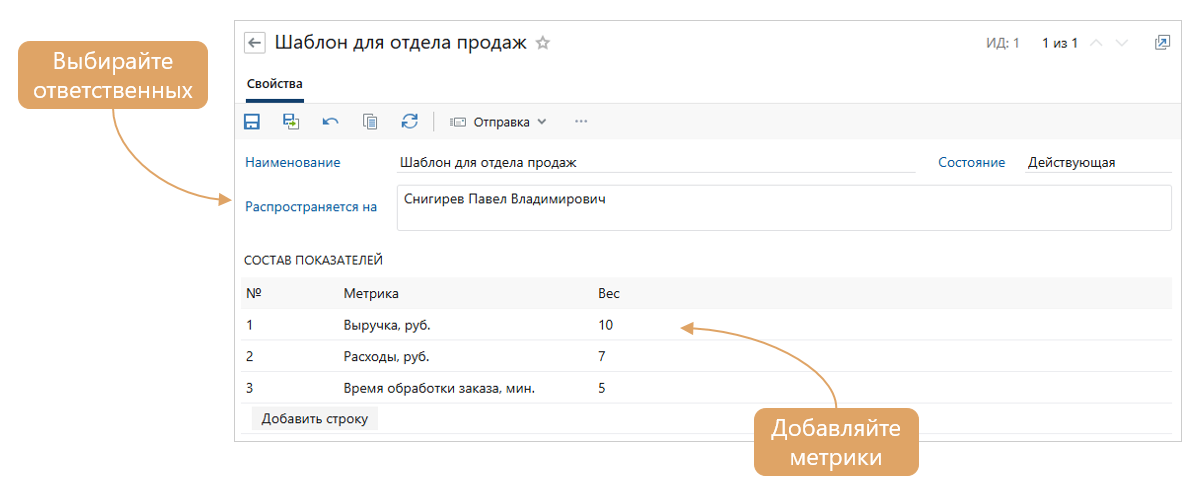Image resolution: width=1201 pixels, height=494 pixels.
Task: Click the back arrow button
Action: point(255,43)
